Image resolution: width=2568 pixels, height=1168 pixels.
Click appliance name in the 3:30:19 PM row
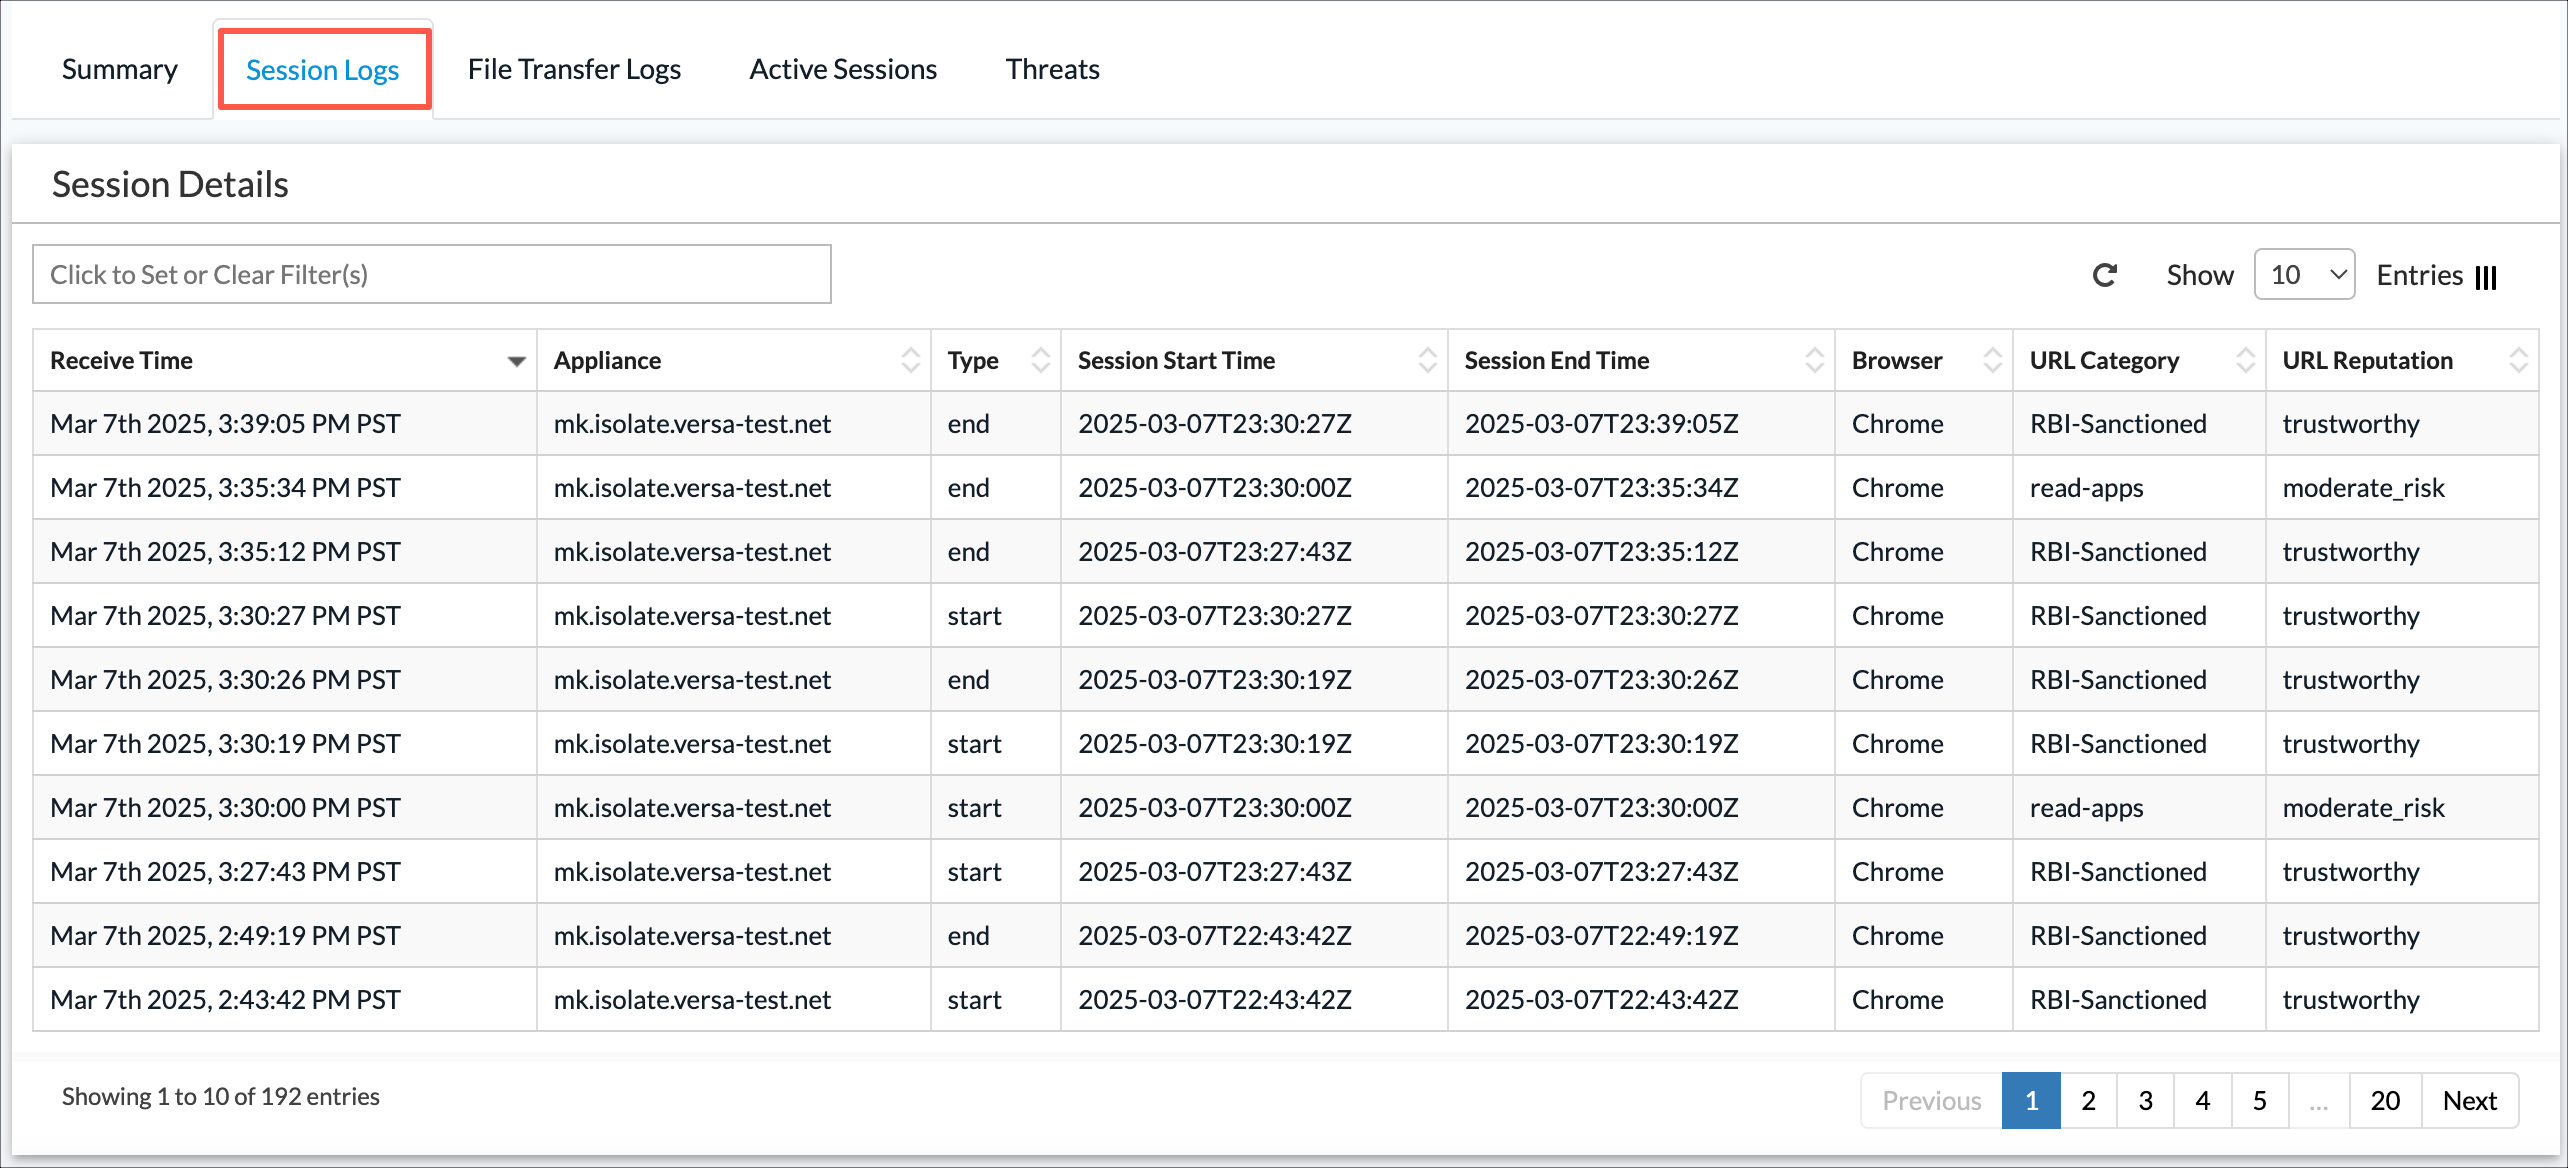pos(692,743)
